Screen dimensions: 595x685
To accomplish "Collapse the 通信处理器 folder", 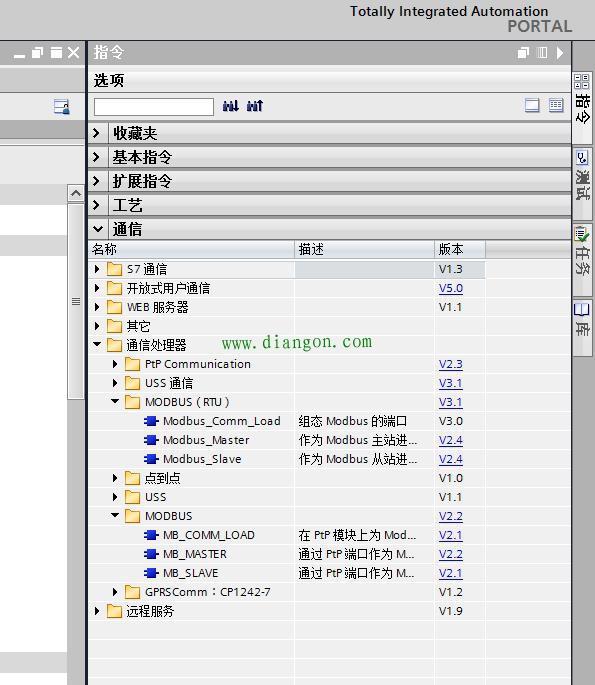I will tap(97, 344).
